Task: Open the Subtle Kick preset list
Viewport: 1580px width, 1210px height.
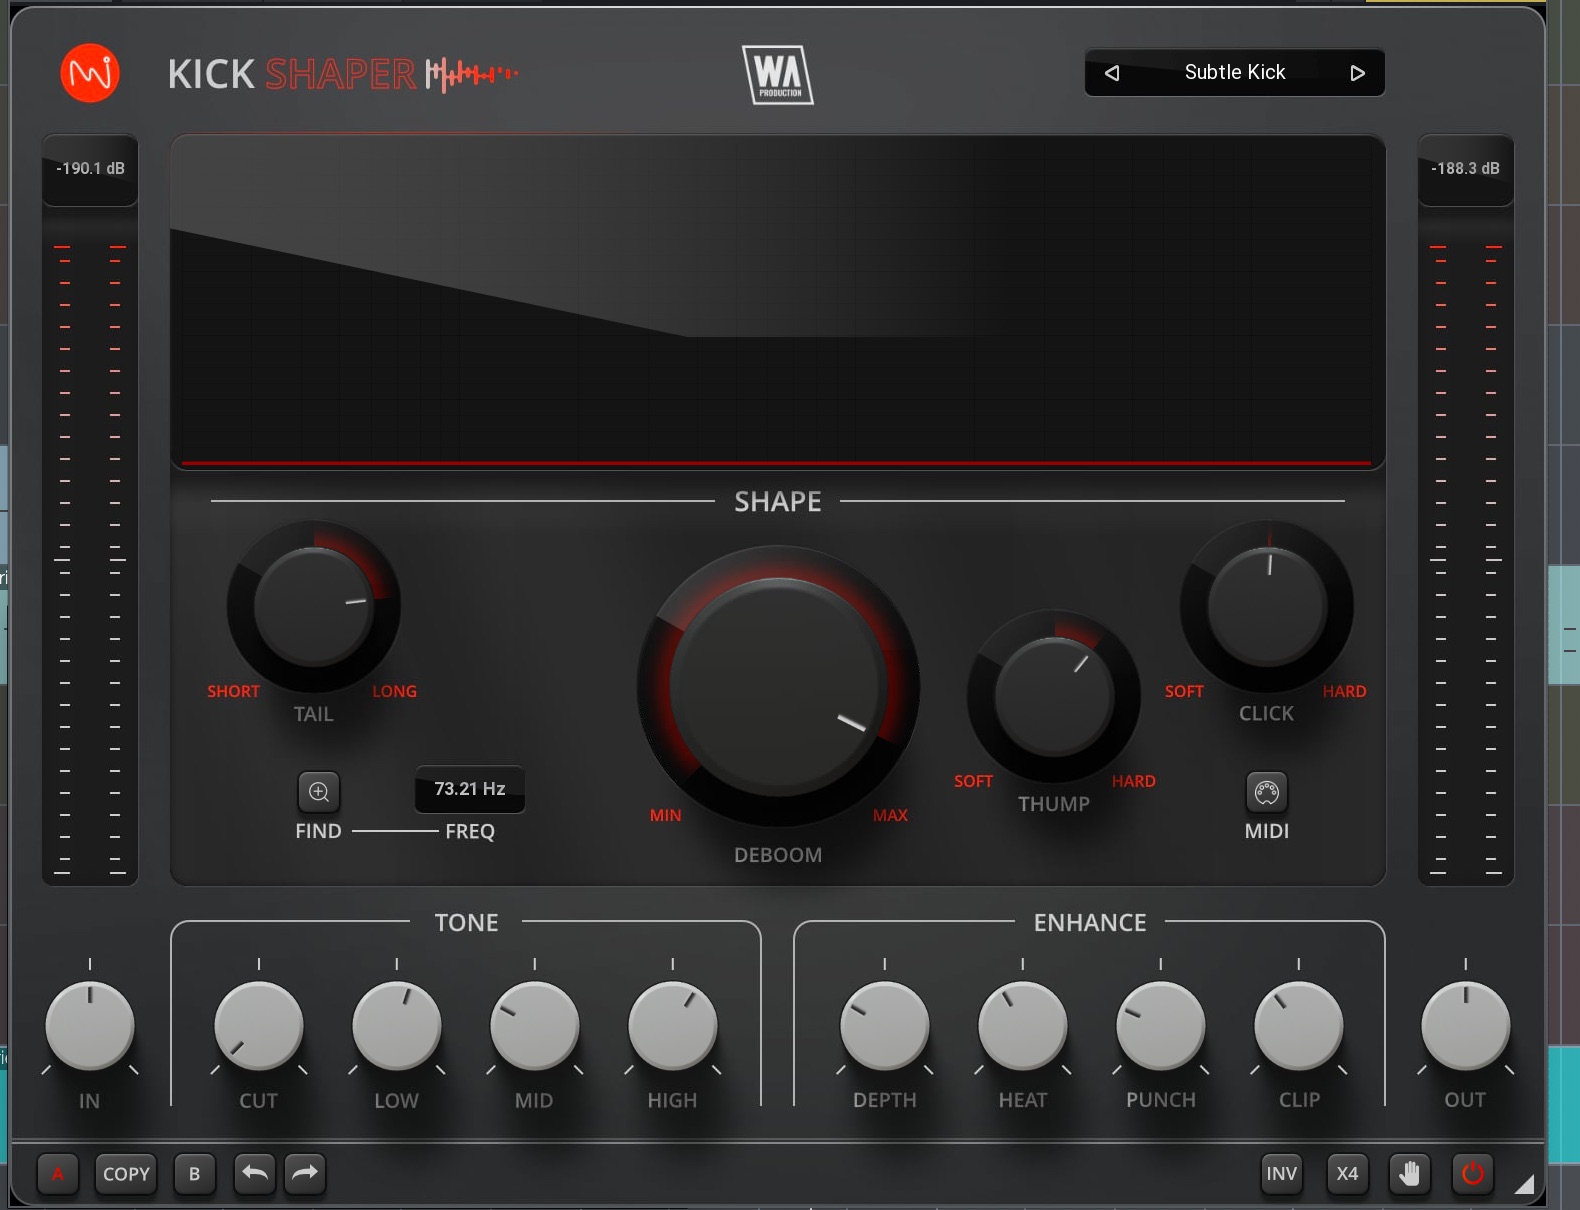Action: [1234, 73]
